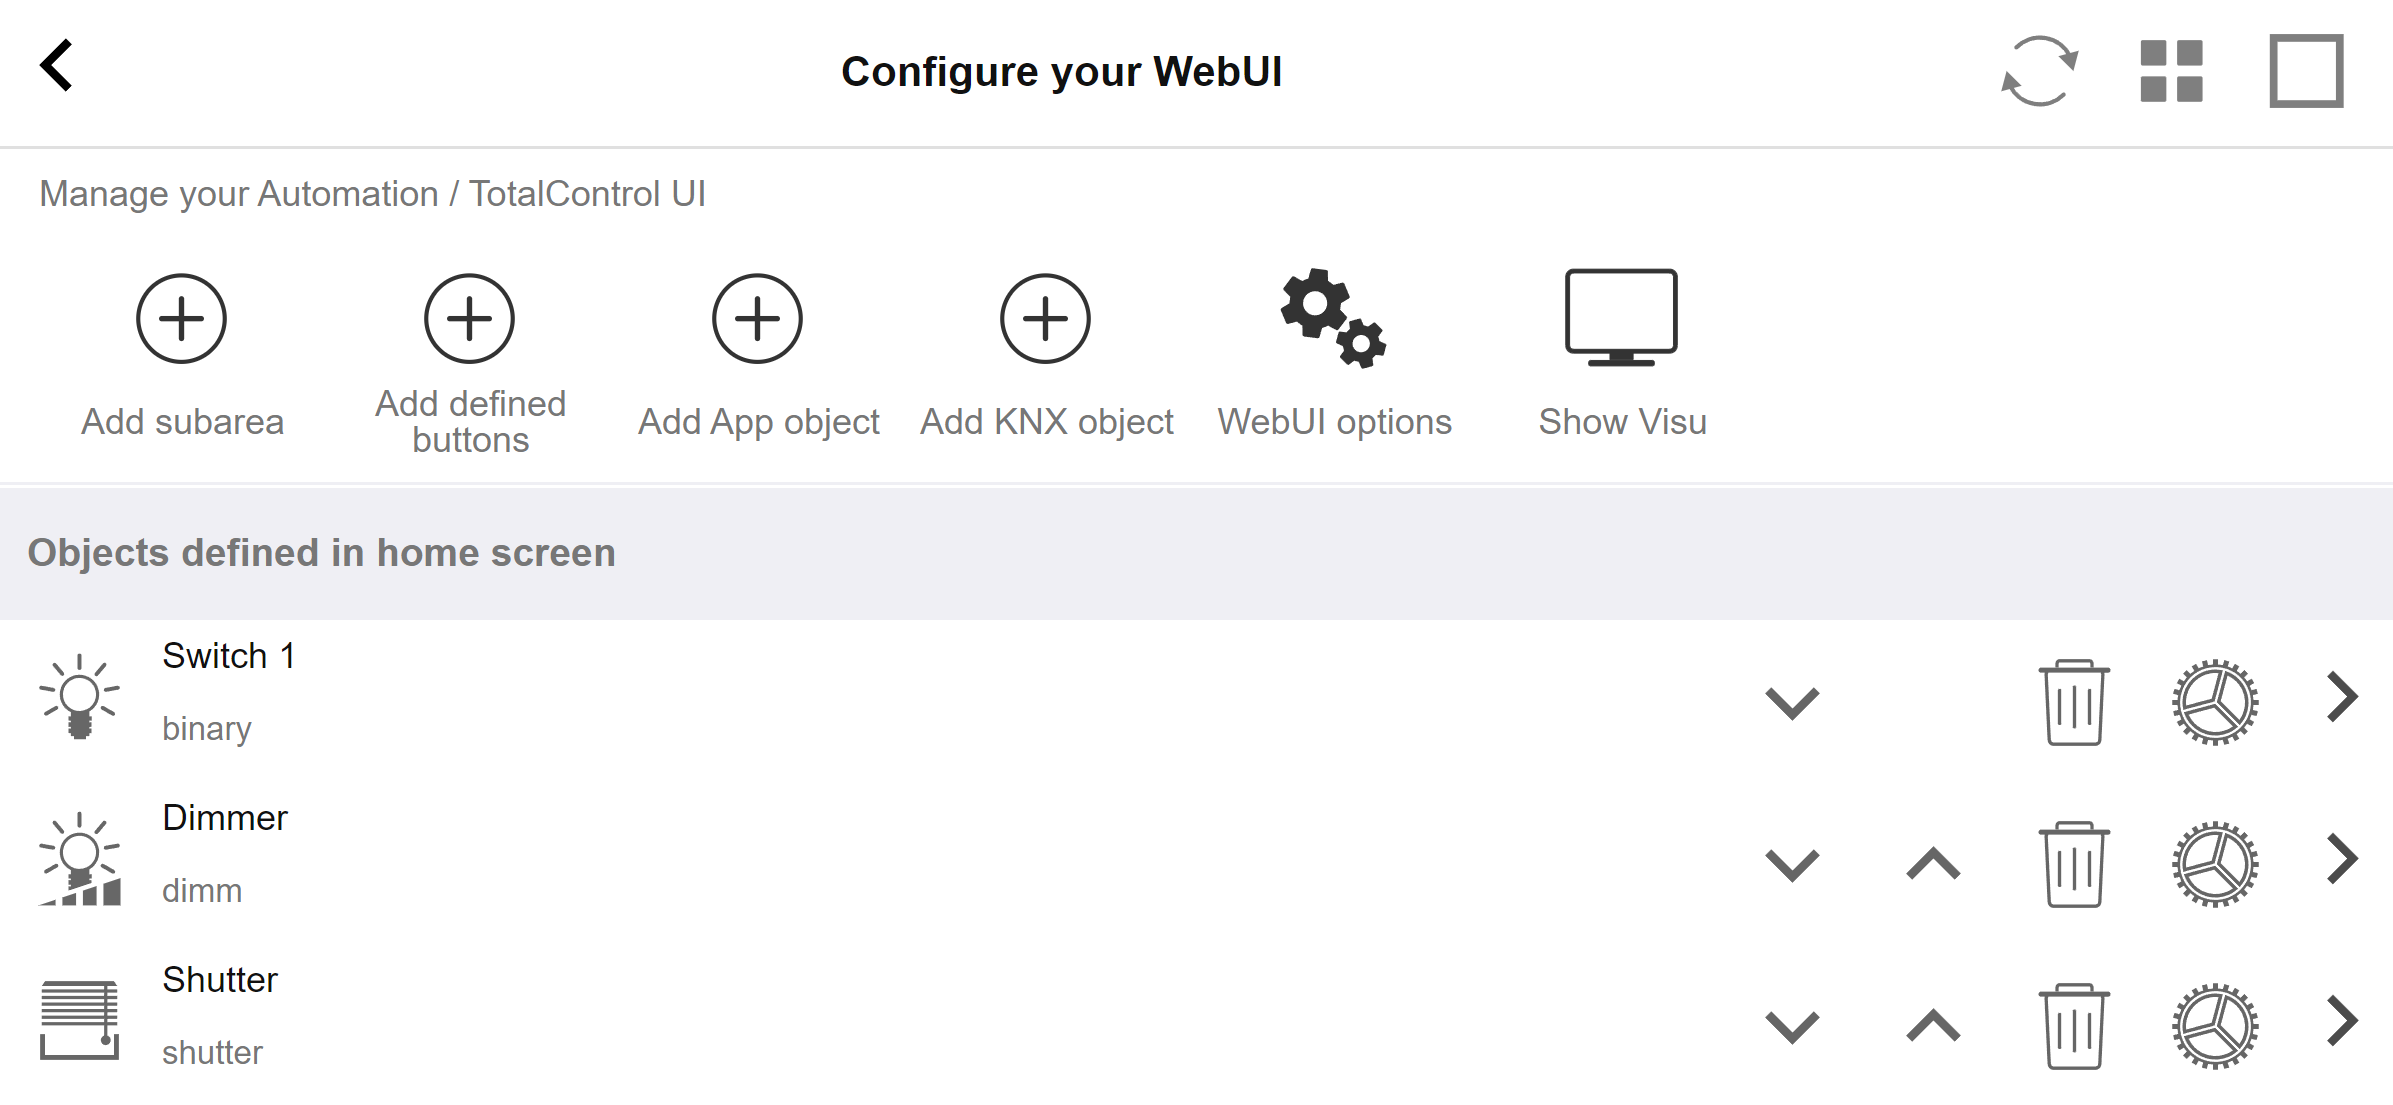The height and width of the screenshot is (1105, 2393).
Task: Open WebUI options gears icon
Action: click(1334, 318)
